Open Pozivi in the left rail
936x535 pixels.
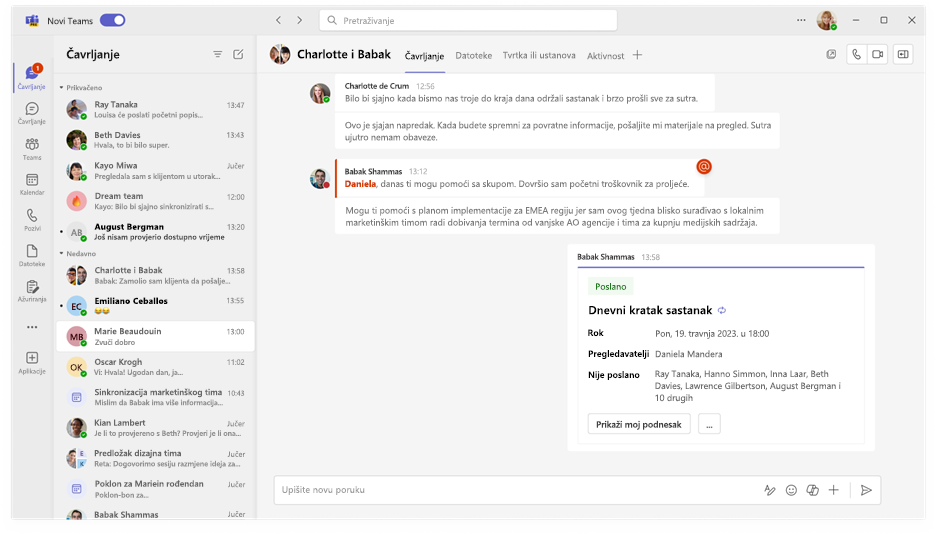[32, 220]
